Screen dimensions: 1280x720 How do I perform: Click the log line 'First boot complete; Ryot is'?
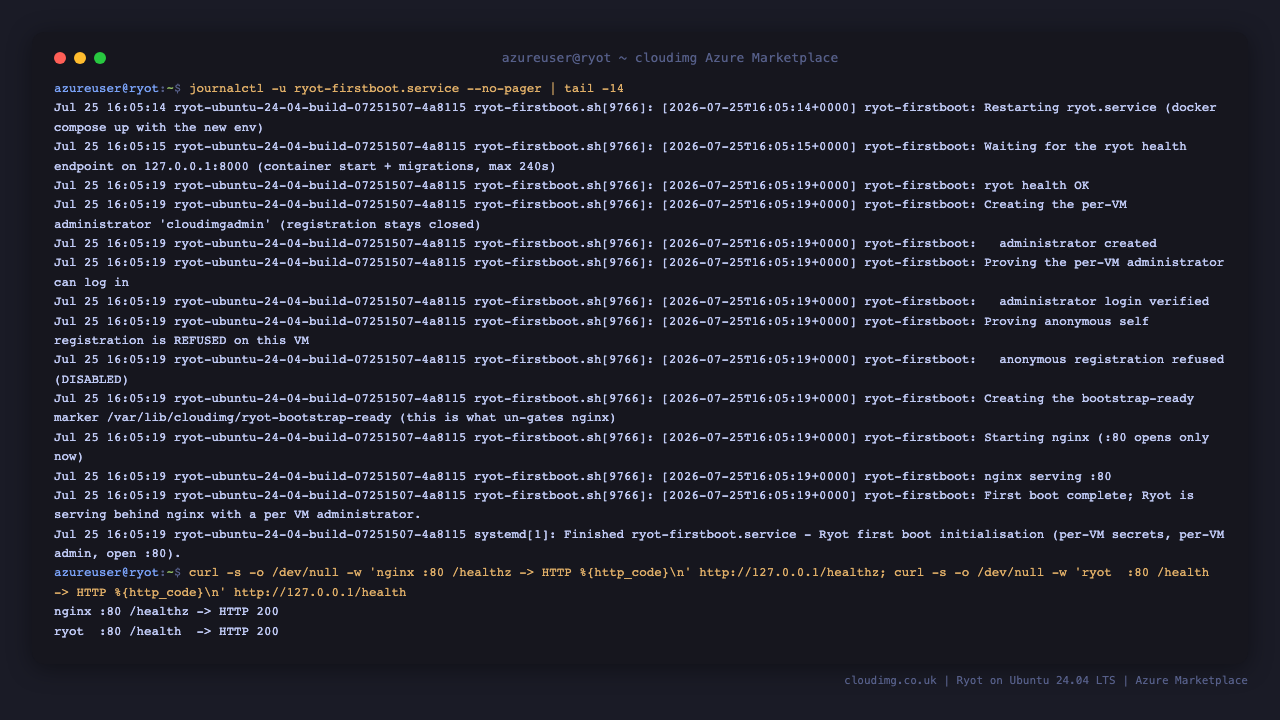[x=1089, y=495]
